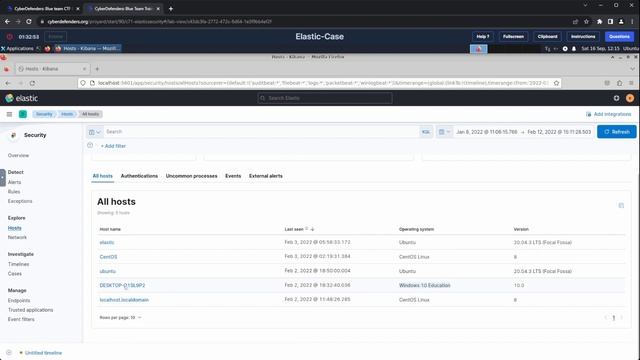Open Rules in Security sidebar
This screenshot has width=640, height=360.
[x=14, y=191]
